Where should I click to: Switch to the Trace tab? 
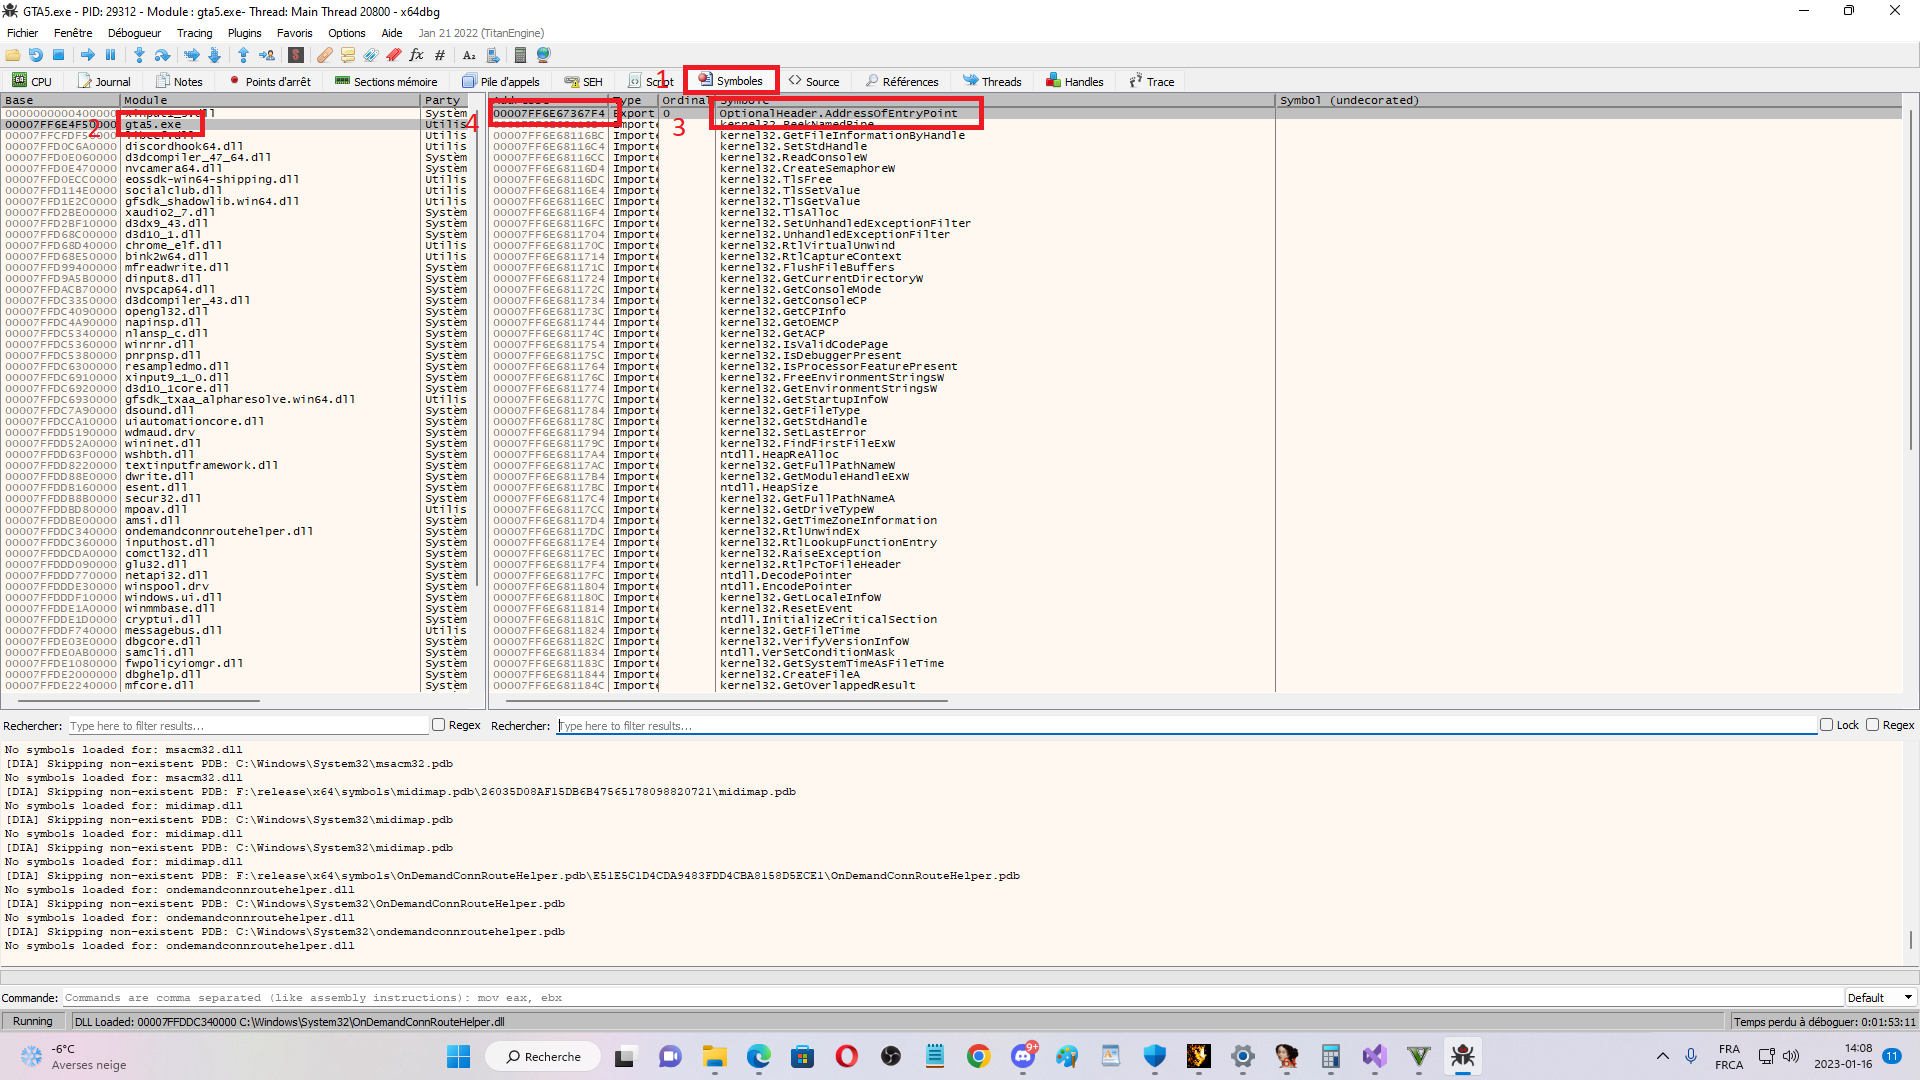point(1152,81)
